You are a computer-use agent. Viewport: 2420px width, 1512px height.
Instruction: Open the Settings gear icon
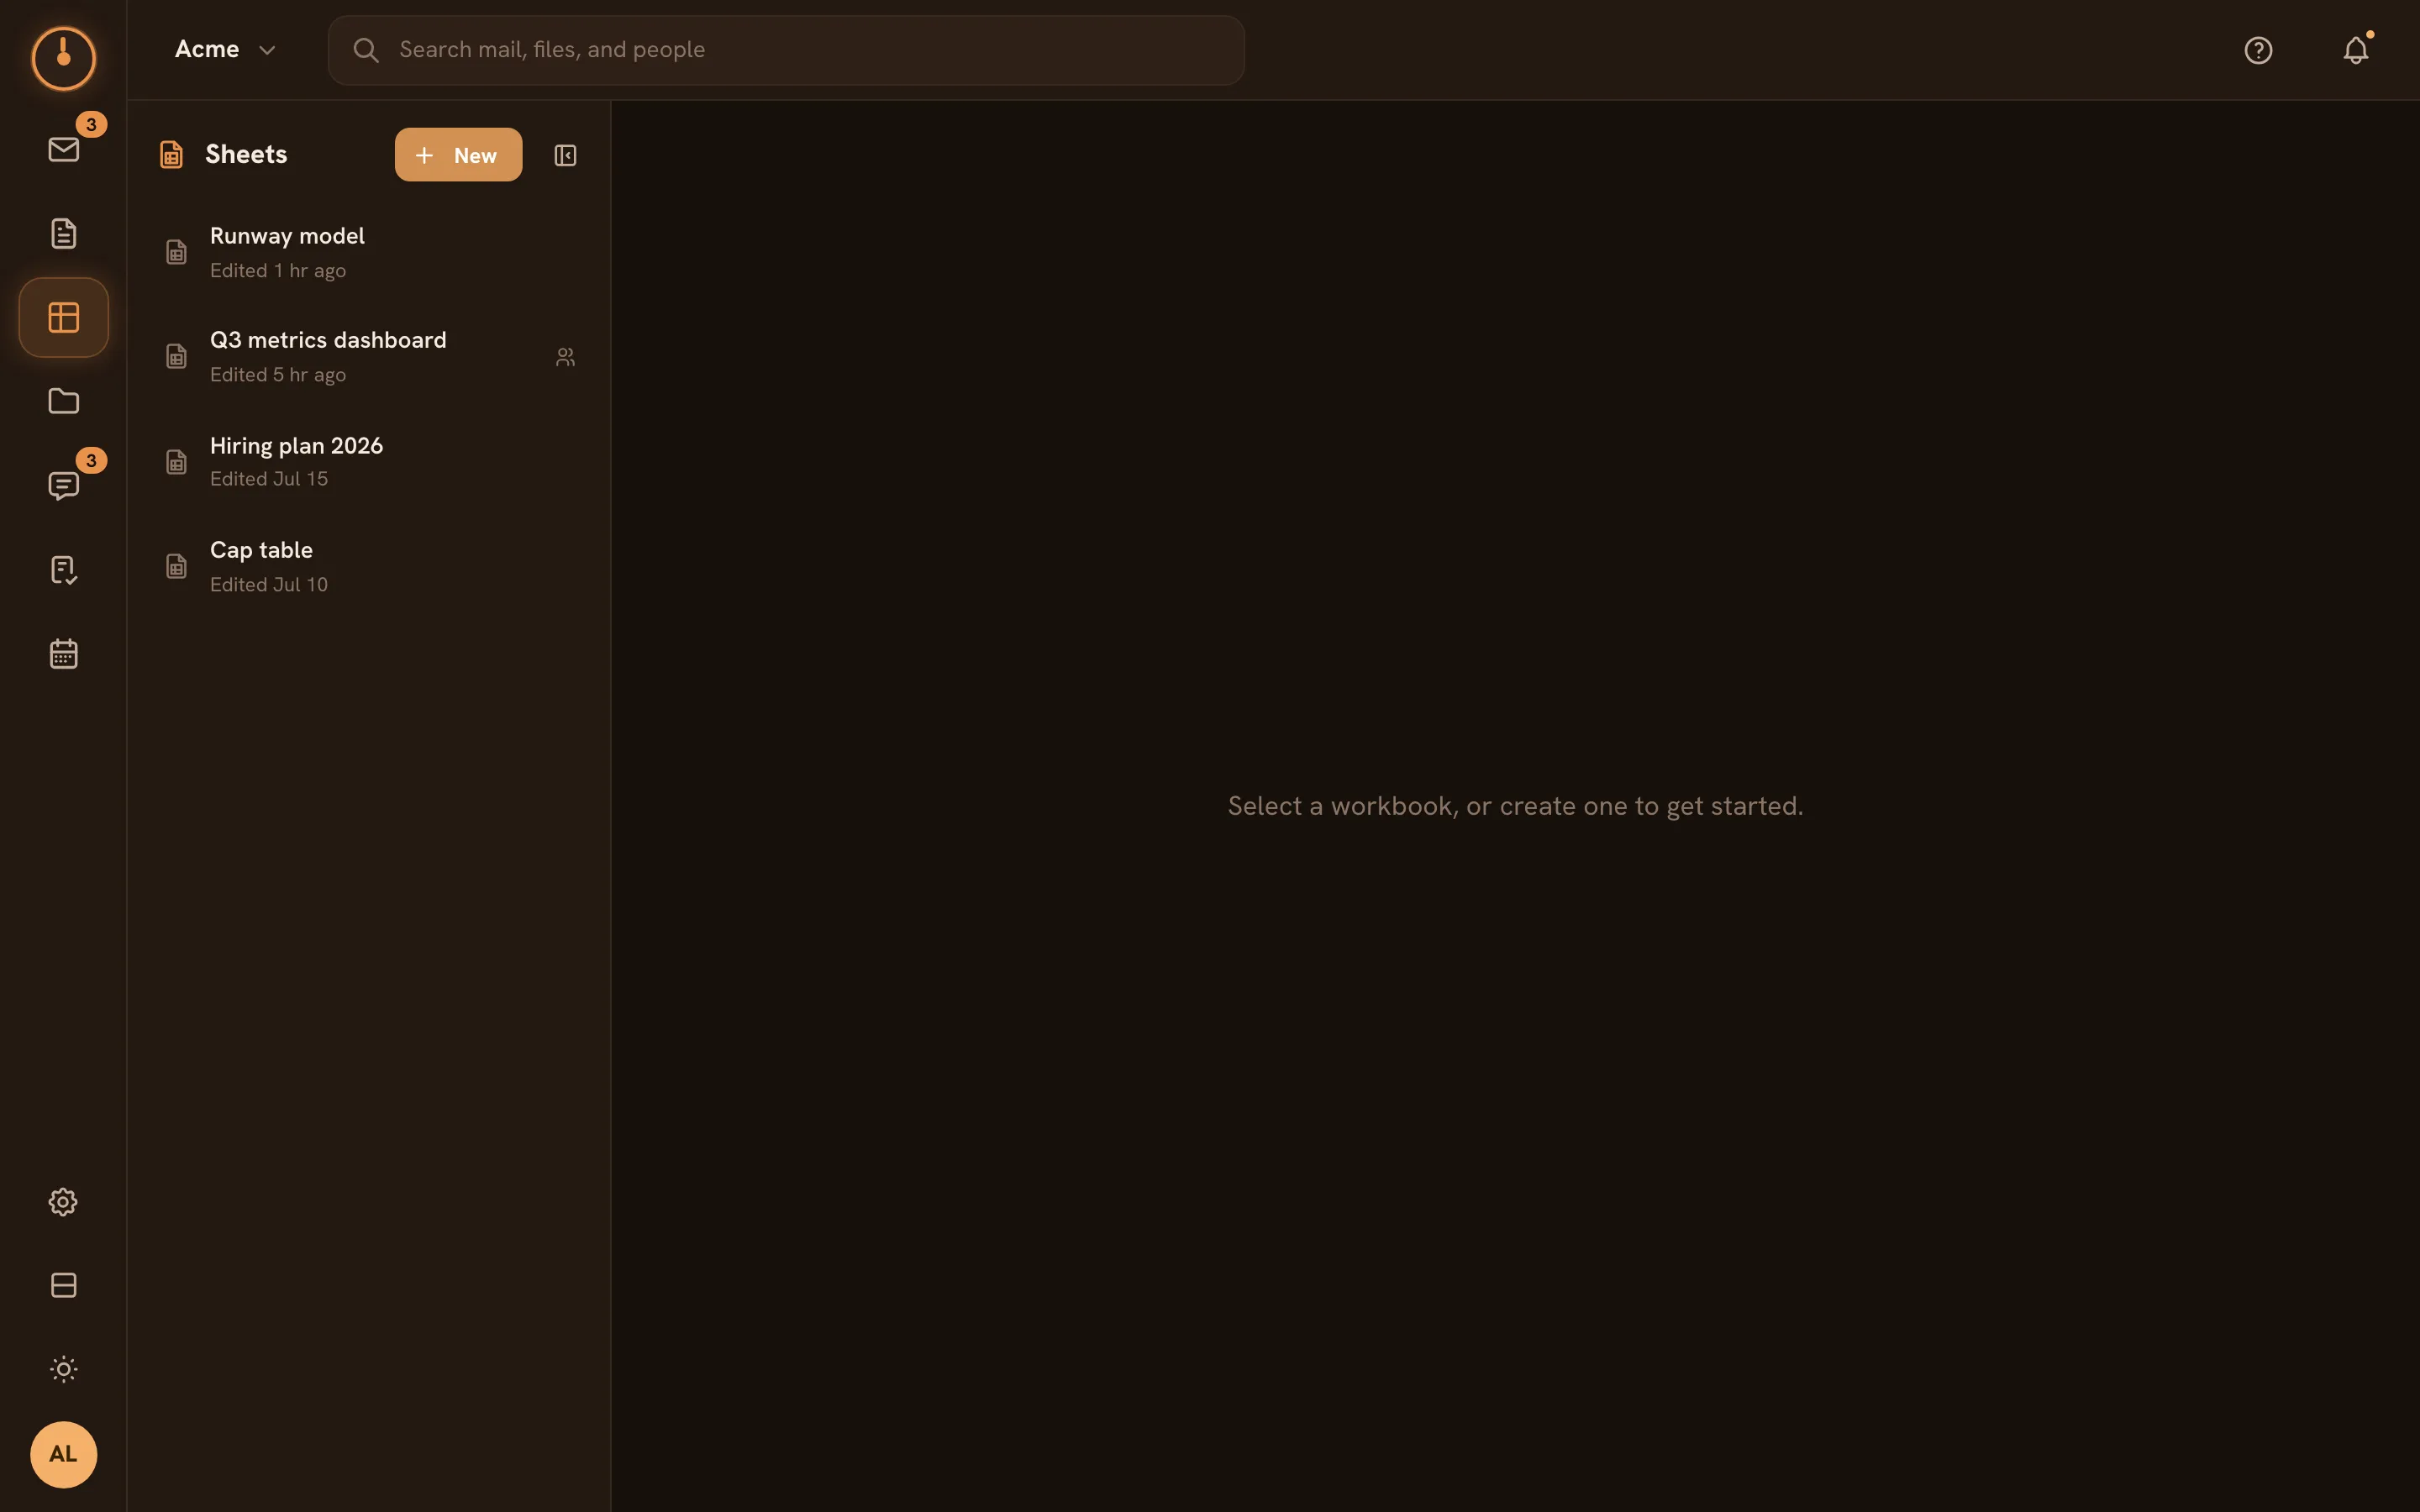point(63,1201)
